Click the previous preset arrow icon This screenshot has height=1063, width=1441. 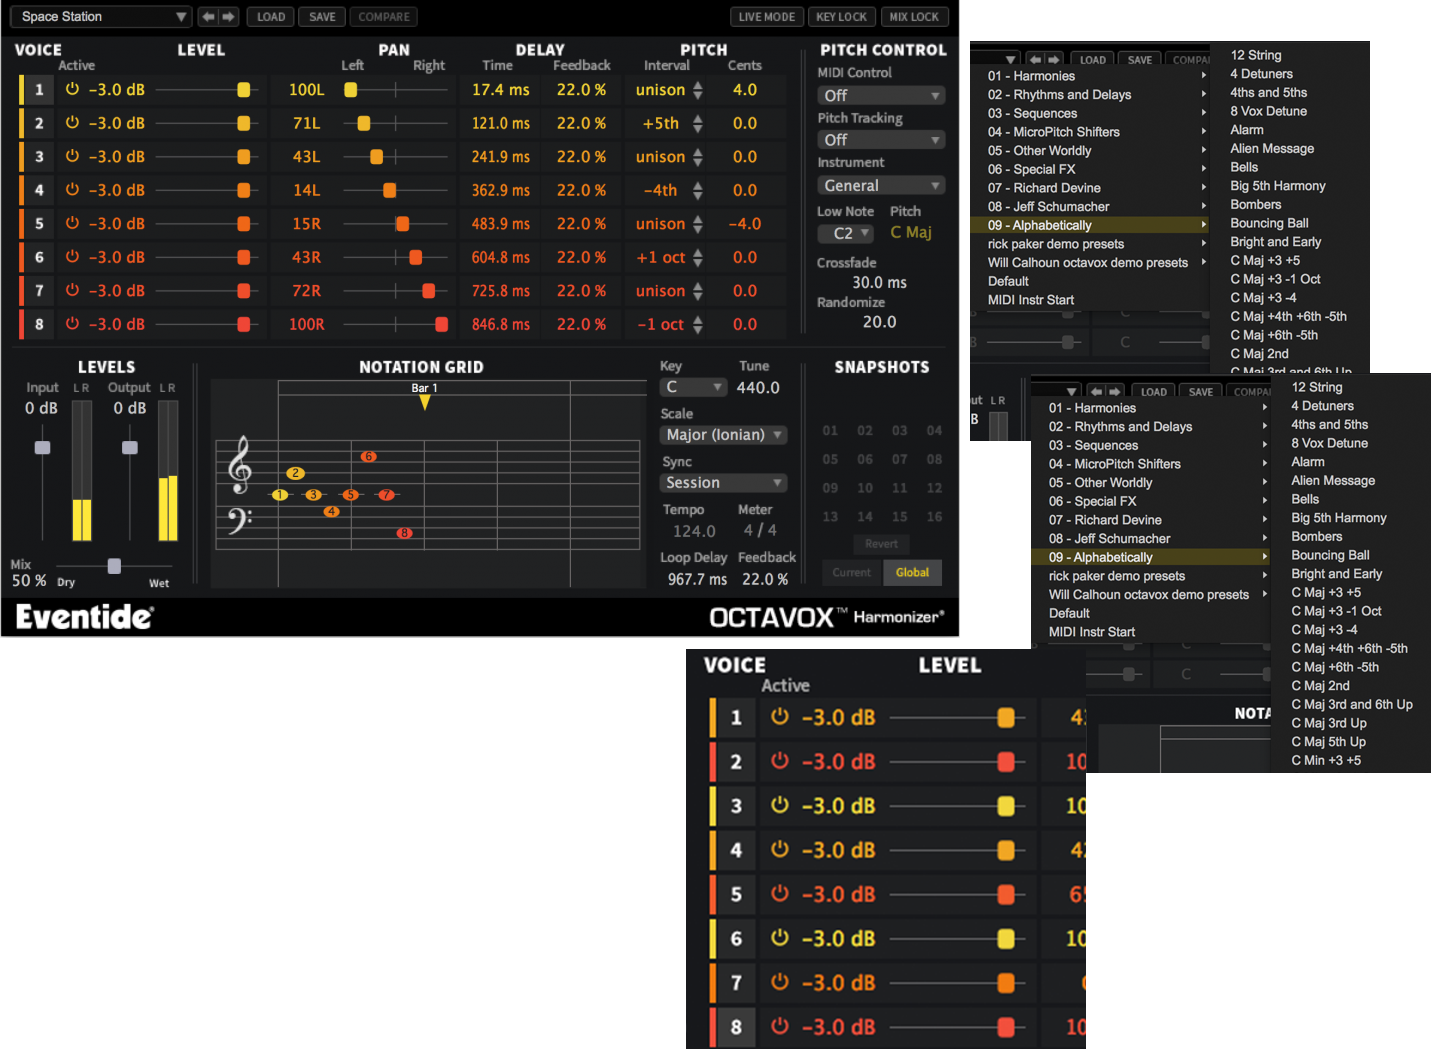click(208, 16)
